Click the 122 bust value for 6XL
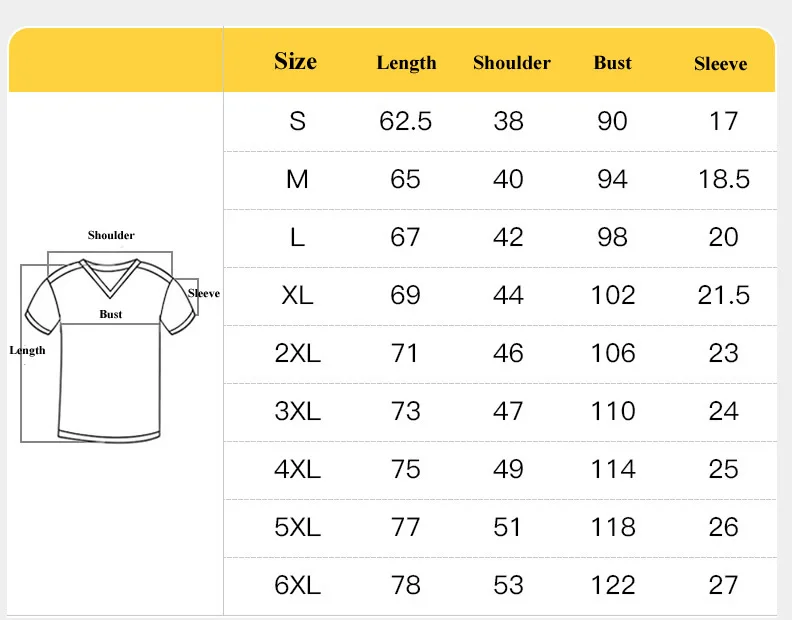 [613, 586]
